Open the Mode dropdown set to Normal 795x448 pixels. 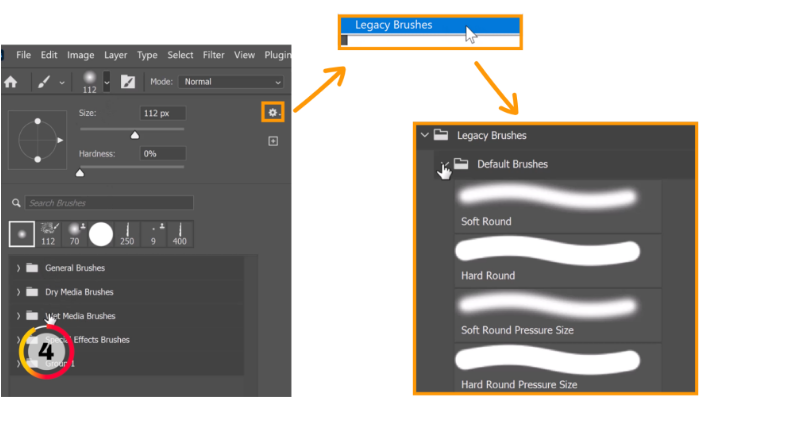[x=231, y=82]
